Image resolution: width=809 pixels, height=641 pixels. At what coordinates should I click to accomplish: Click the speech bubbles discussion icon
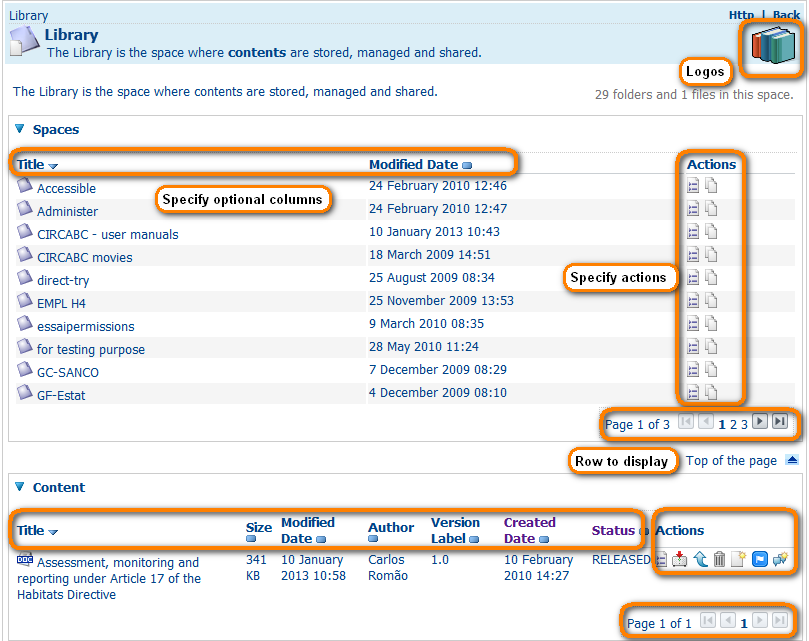780,560
